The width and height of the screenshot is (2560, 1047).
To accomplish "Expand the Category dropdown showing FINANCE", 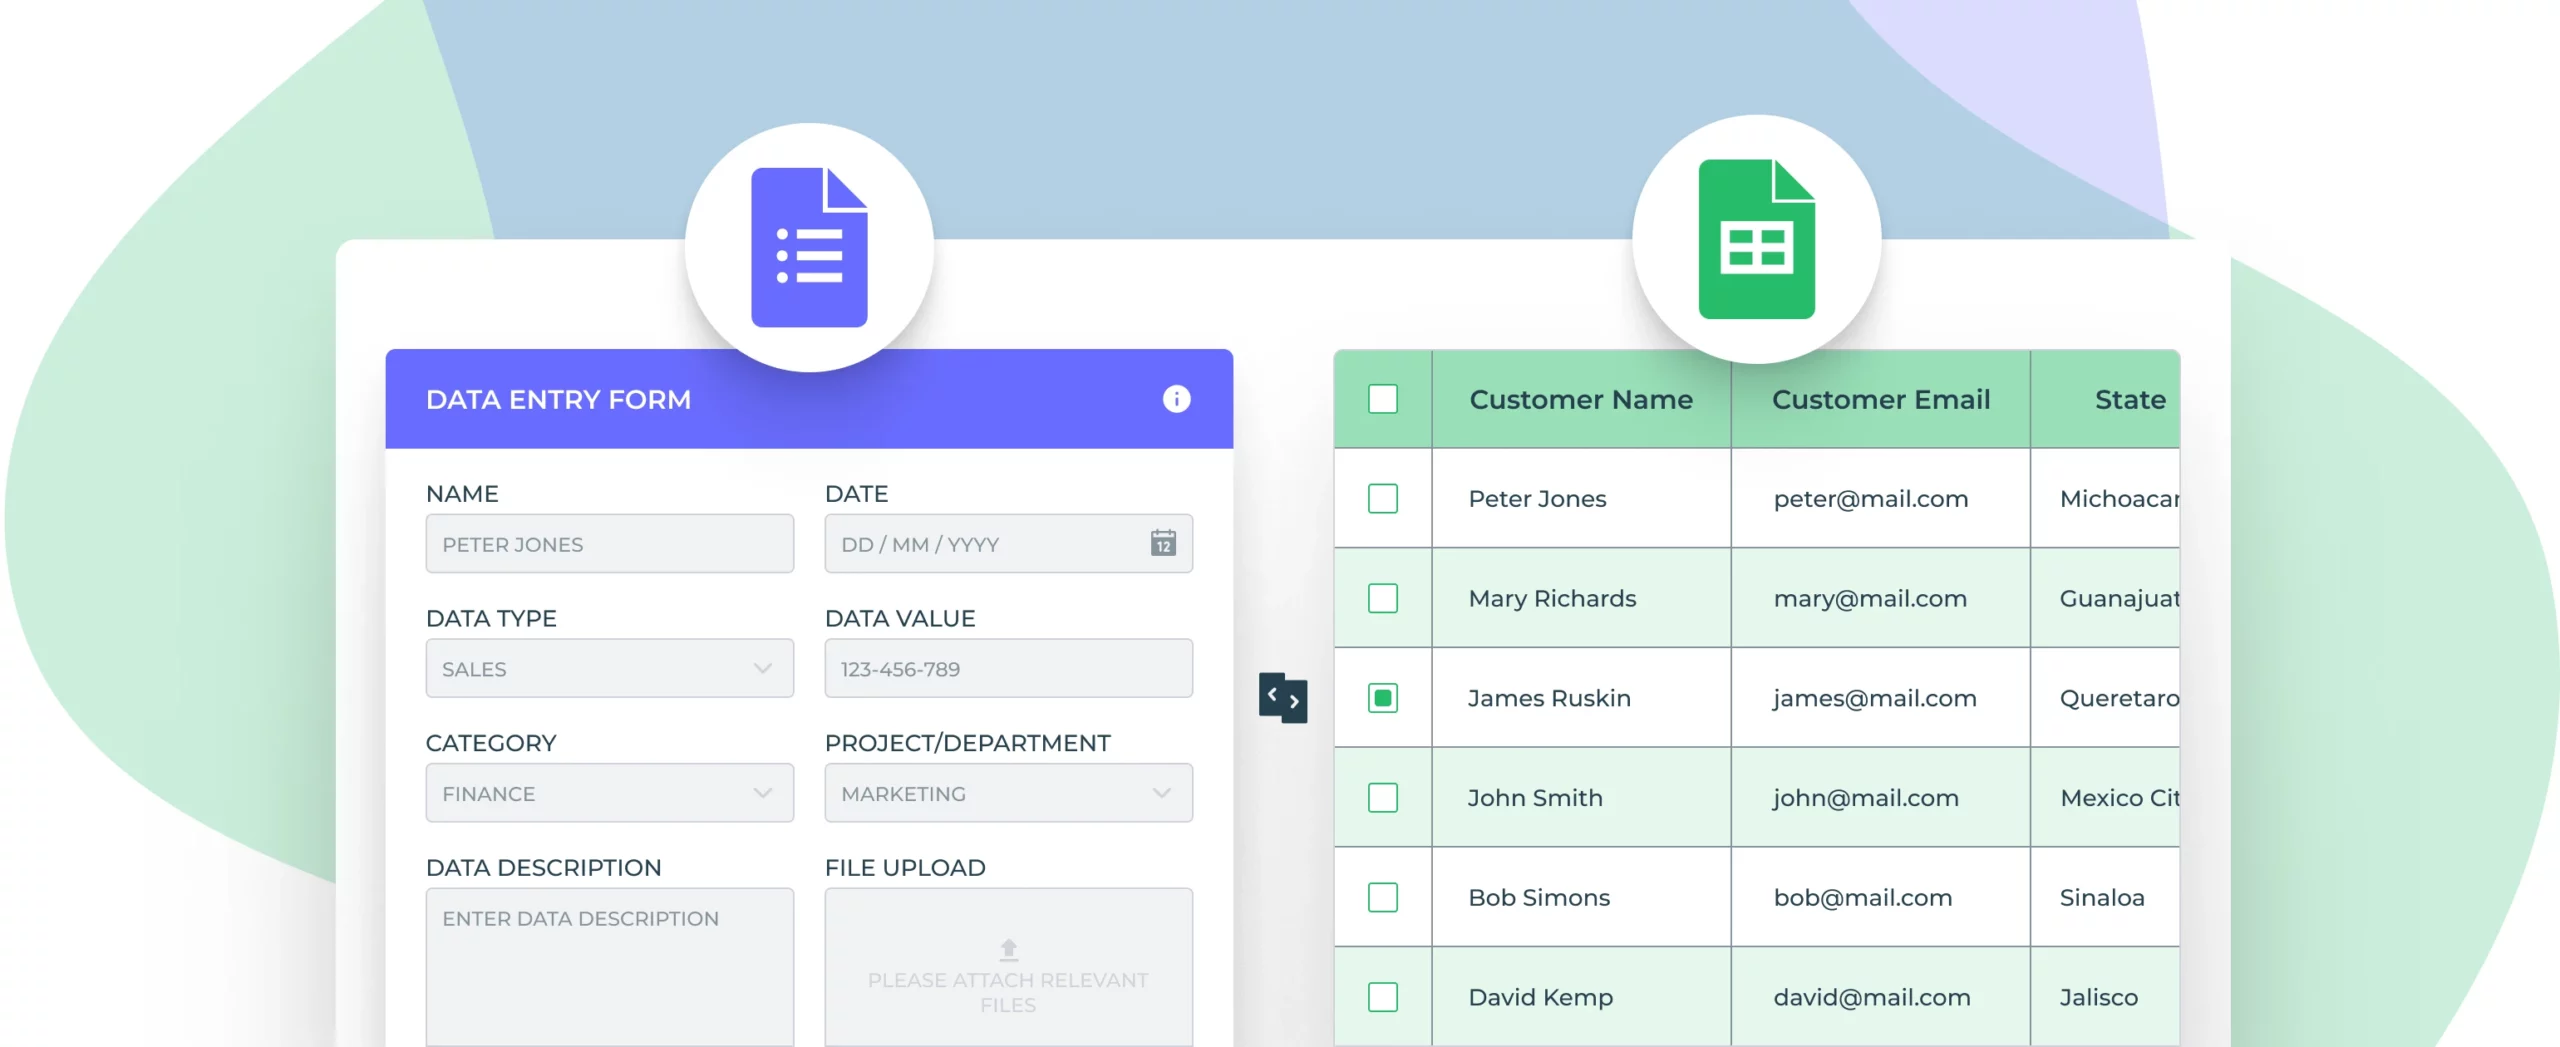I will coord(610,793).
